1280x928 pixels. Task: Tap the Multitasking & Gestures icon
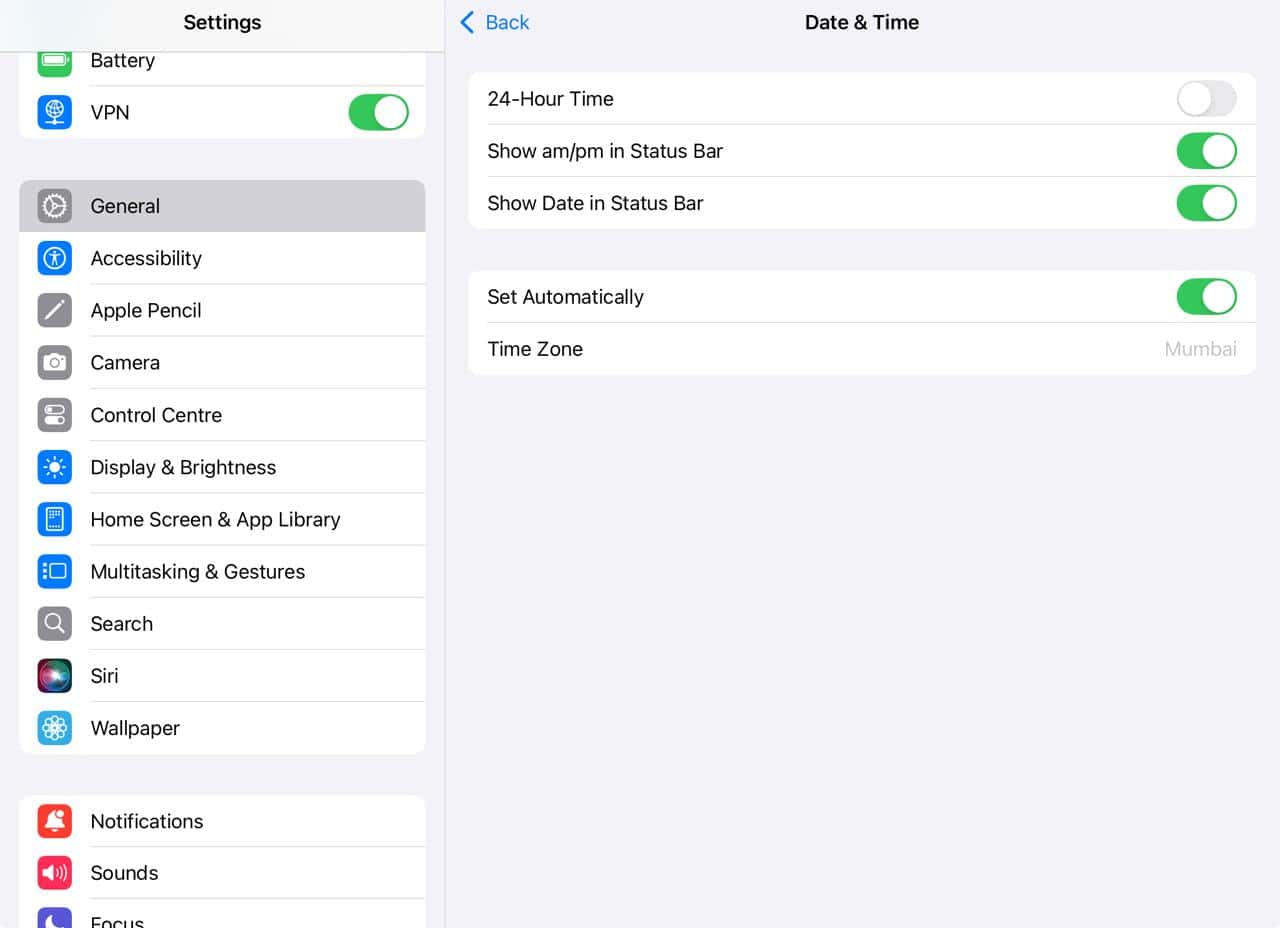pyautogui.click(x=55, y=571)
